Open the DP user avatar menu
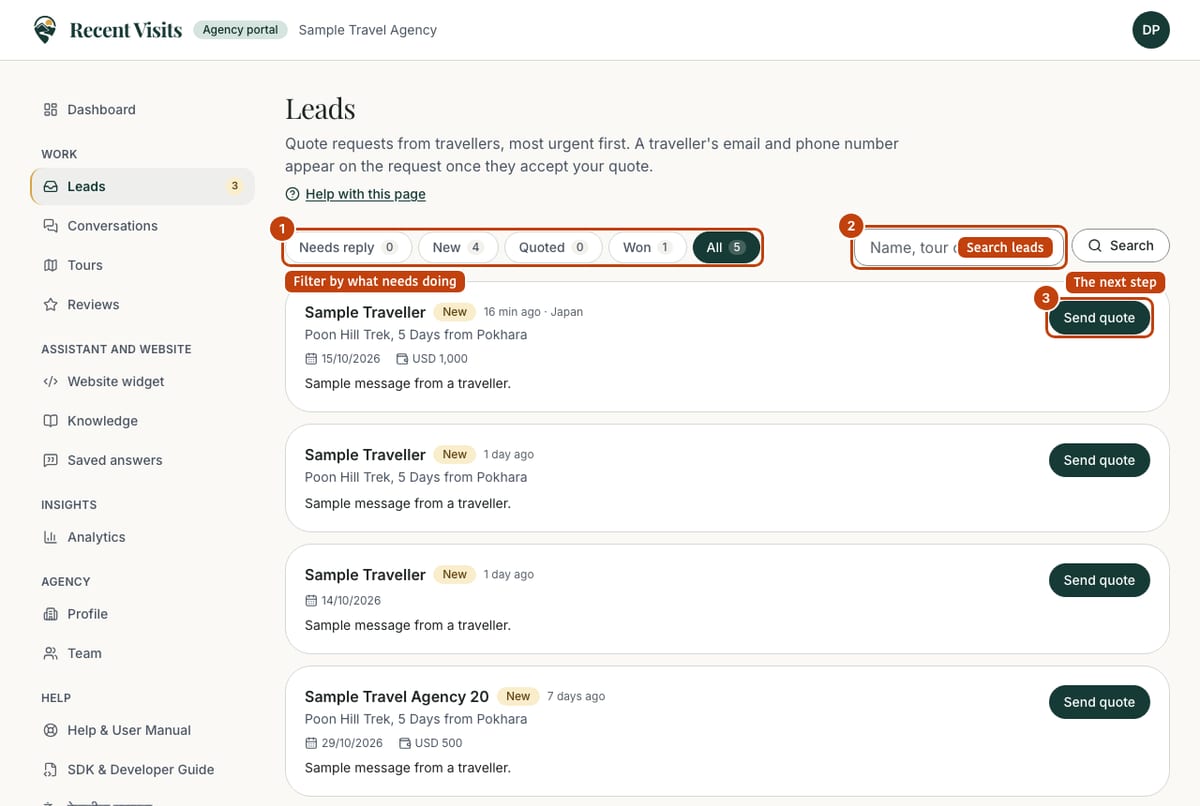This screenshot has height=806, width=1200. click(x=1151, y=30)
